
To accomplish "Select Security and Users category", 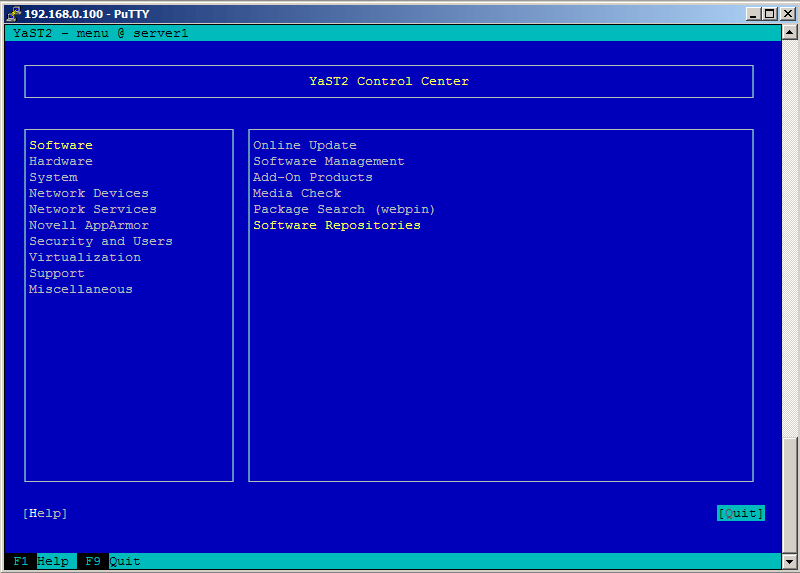I will point(101,241).
